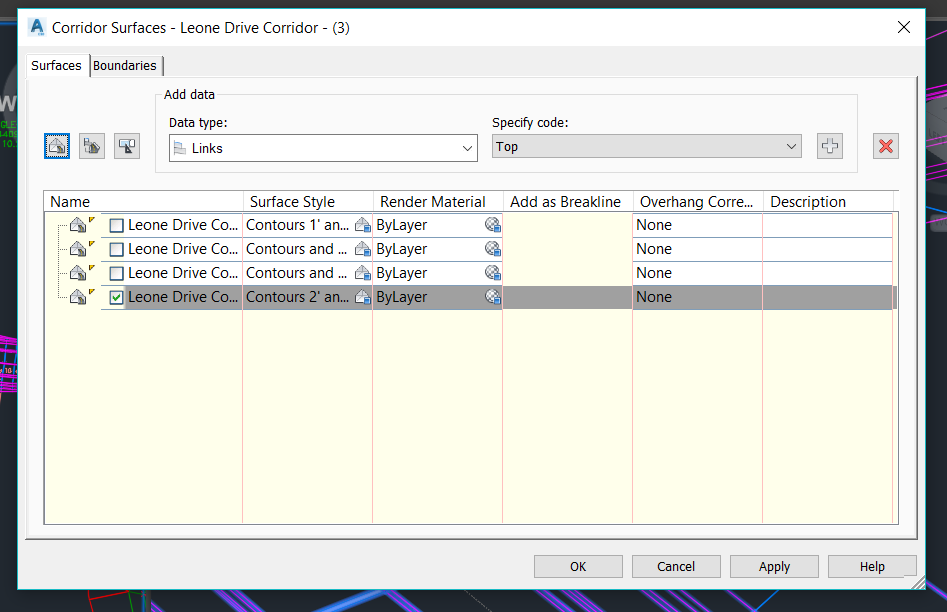Click ByLayer in the Contours 1' row
This screenshot has height=612, width=947.
point(402,225)
